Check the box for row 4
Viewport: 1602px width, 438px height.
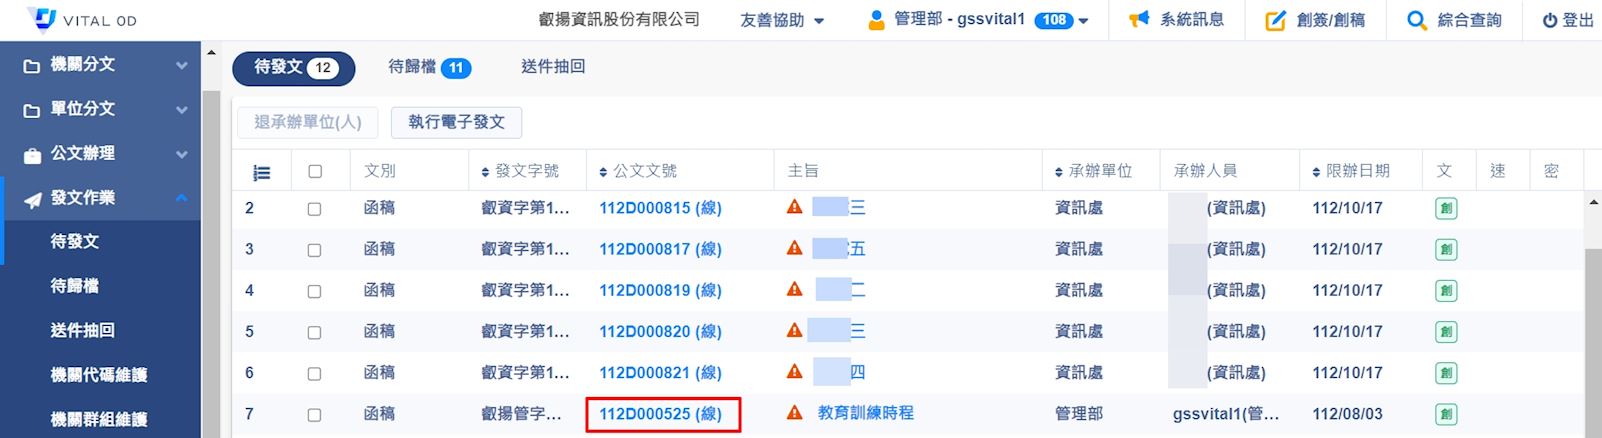[314, 291]
